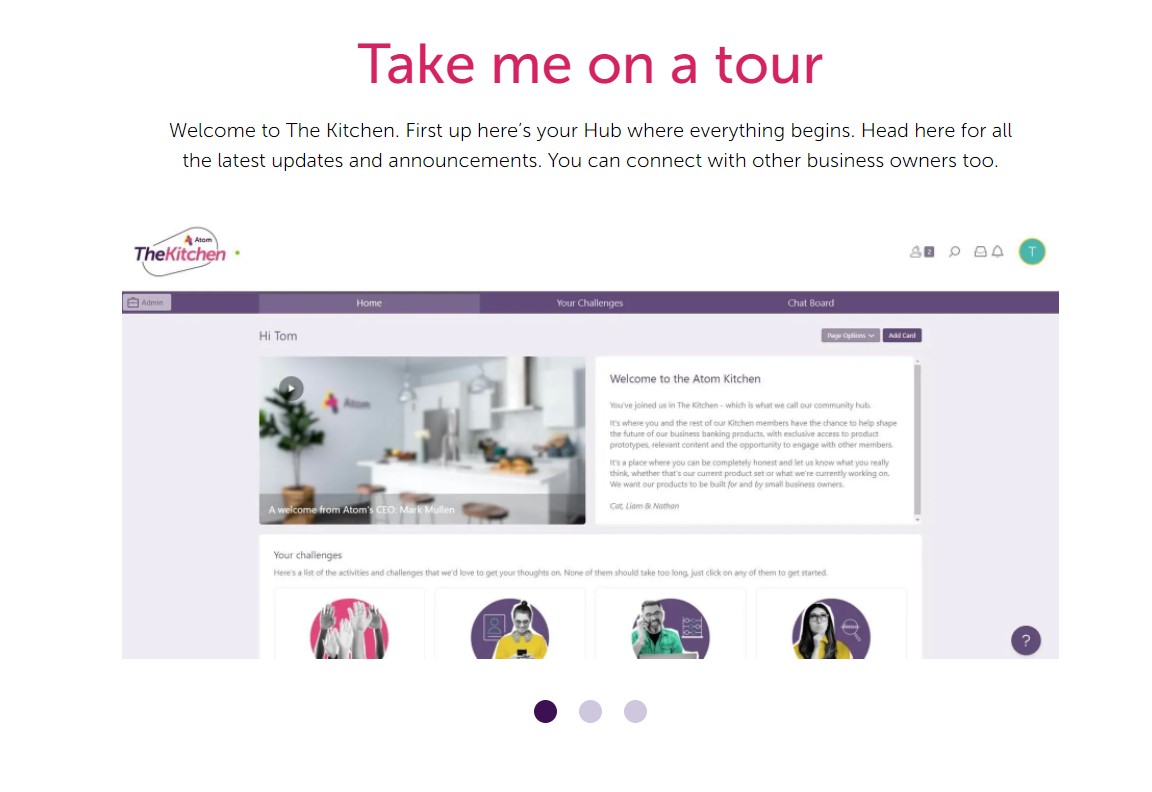This screenshot has height=792, width=1152.
Task: Click the Admin briefcase button
Action: tap(147, 303)
